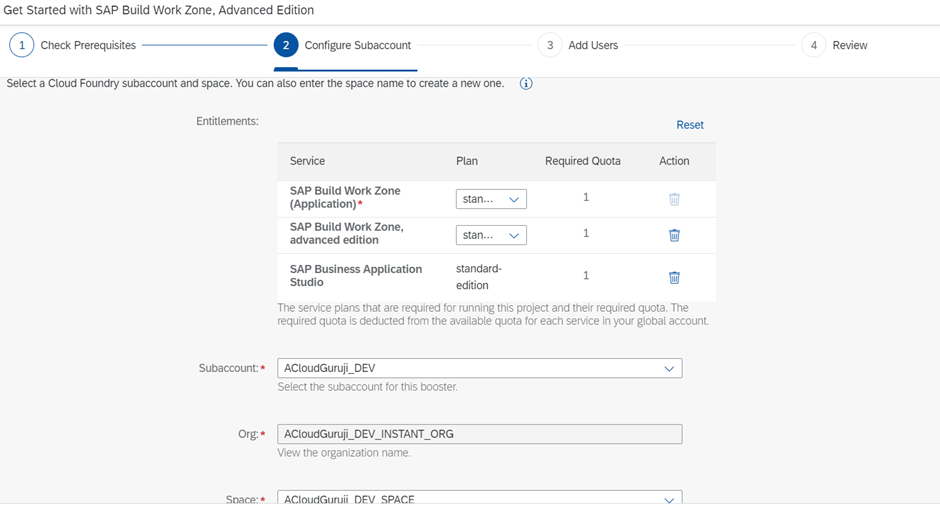Screen dimensions: 940x505
Task: Open plan dropdown for Work Zone (Application)
Action: (x=491, y=199)
